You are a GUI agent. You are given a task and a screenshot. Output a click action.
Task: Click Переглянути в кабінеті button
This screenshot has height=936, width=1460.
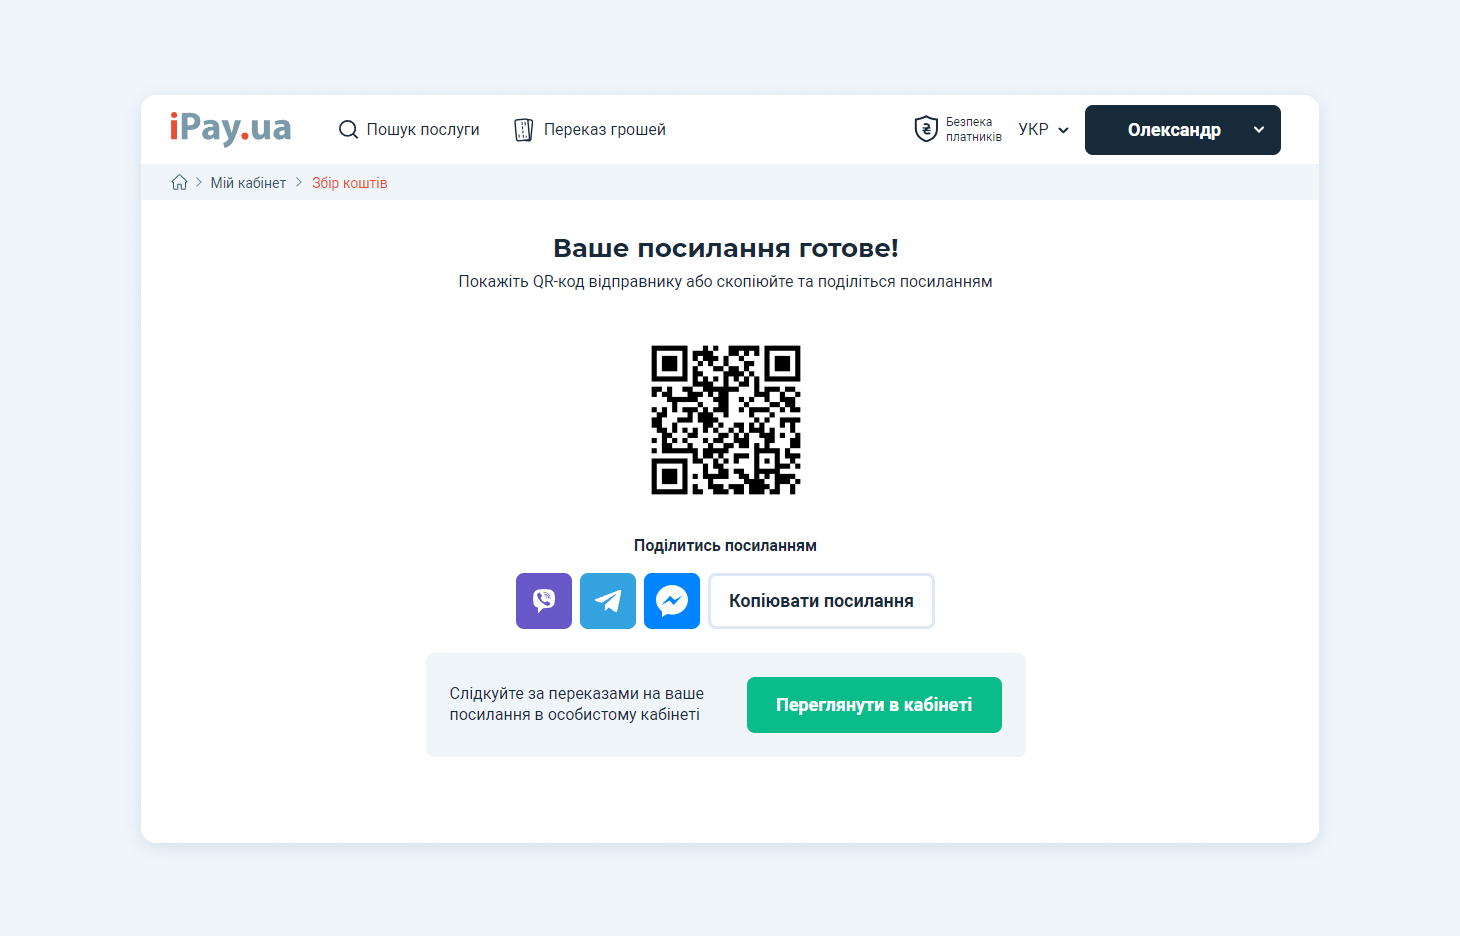[x=874, y=705]
